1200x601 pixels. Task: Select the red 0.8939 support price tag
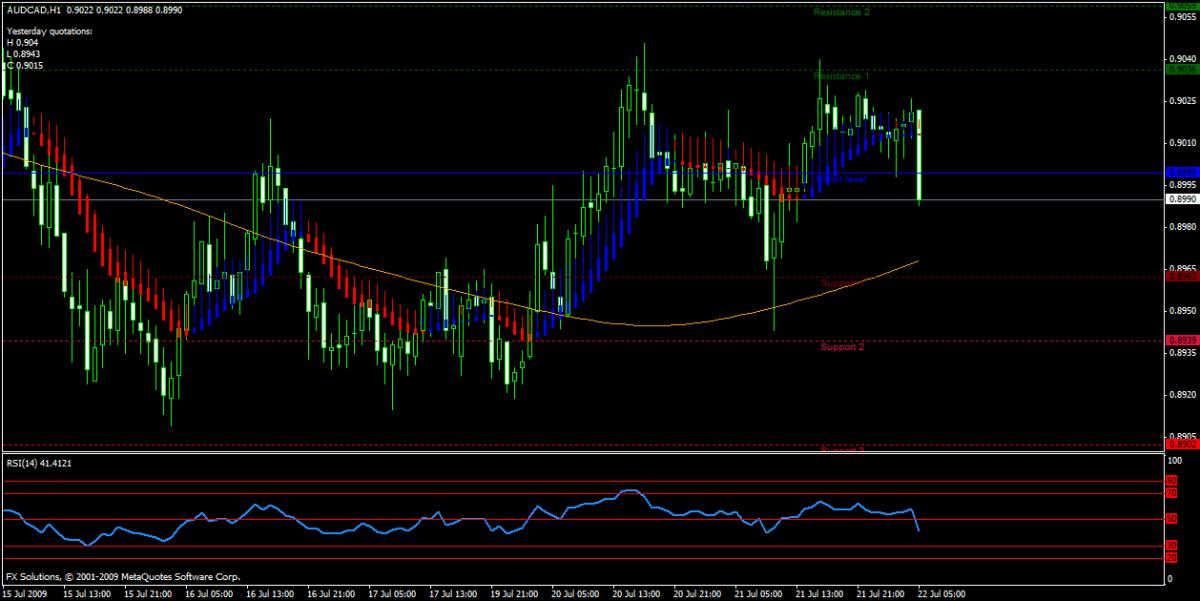click(1180, 340)
